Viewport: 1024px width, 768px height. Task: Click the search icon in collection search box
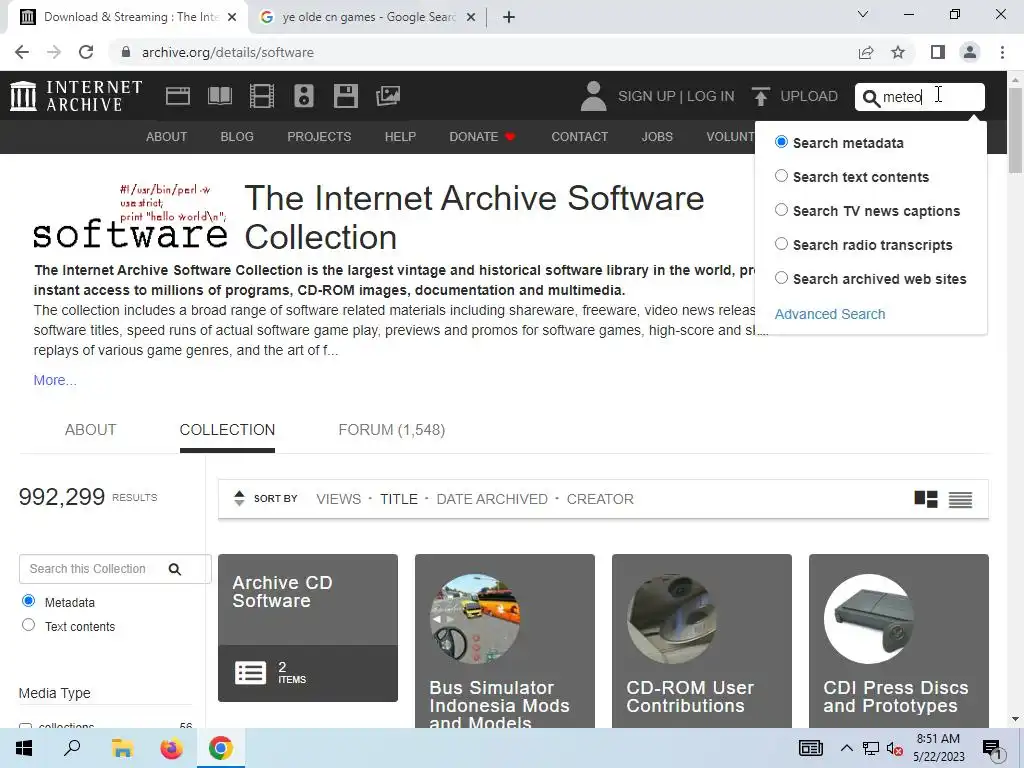pos(174,569)
